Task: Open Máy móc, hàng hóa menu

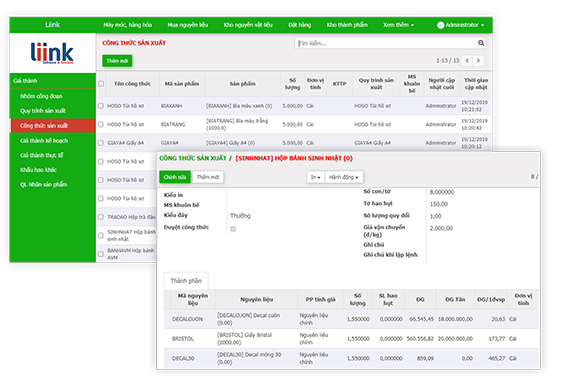Action: pyautogui.click(x=127, y=25)
